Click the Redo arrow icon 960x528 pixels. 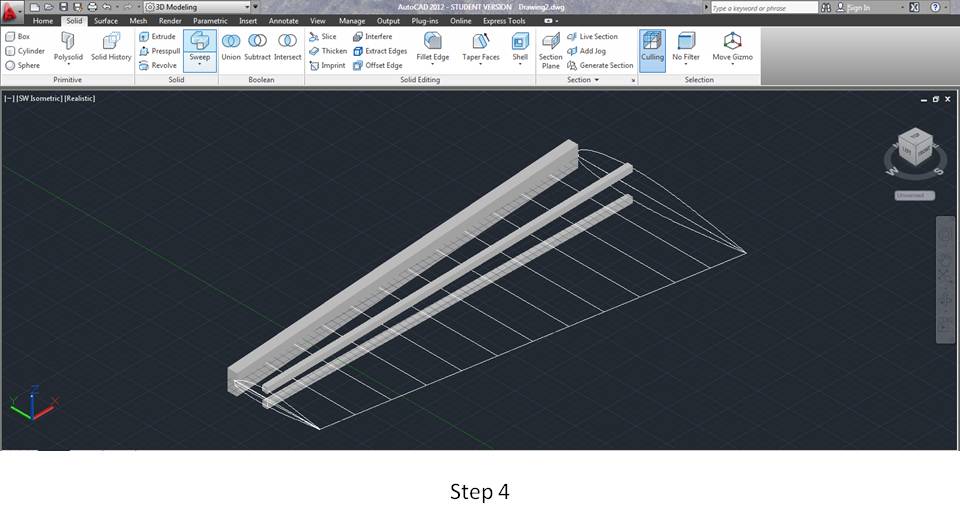127,7
